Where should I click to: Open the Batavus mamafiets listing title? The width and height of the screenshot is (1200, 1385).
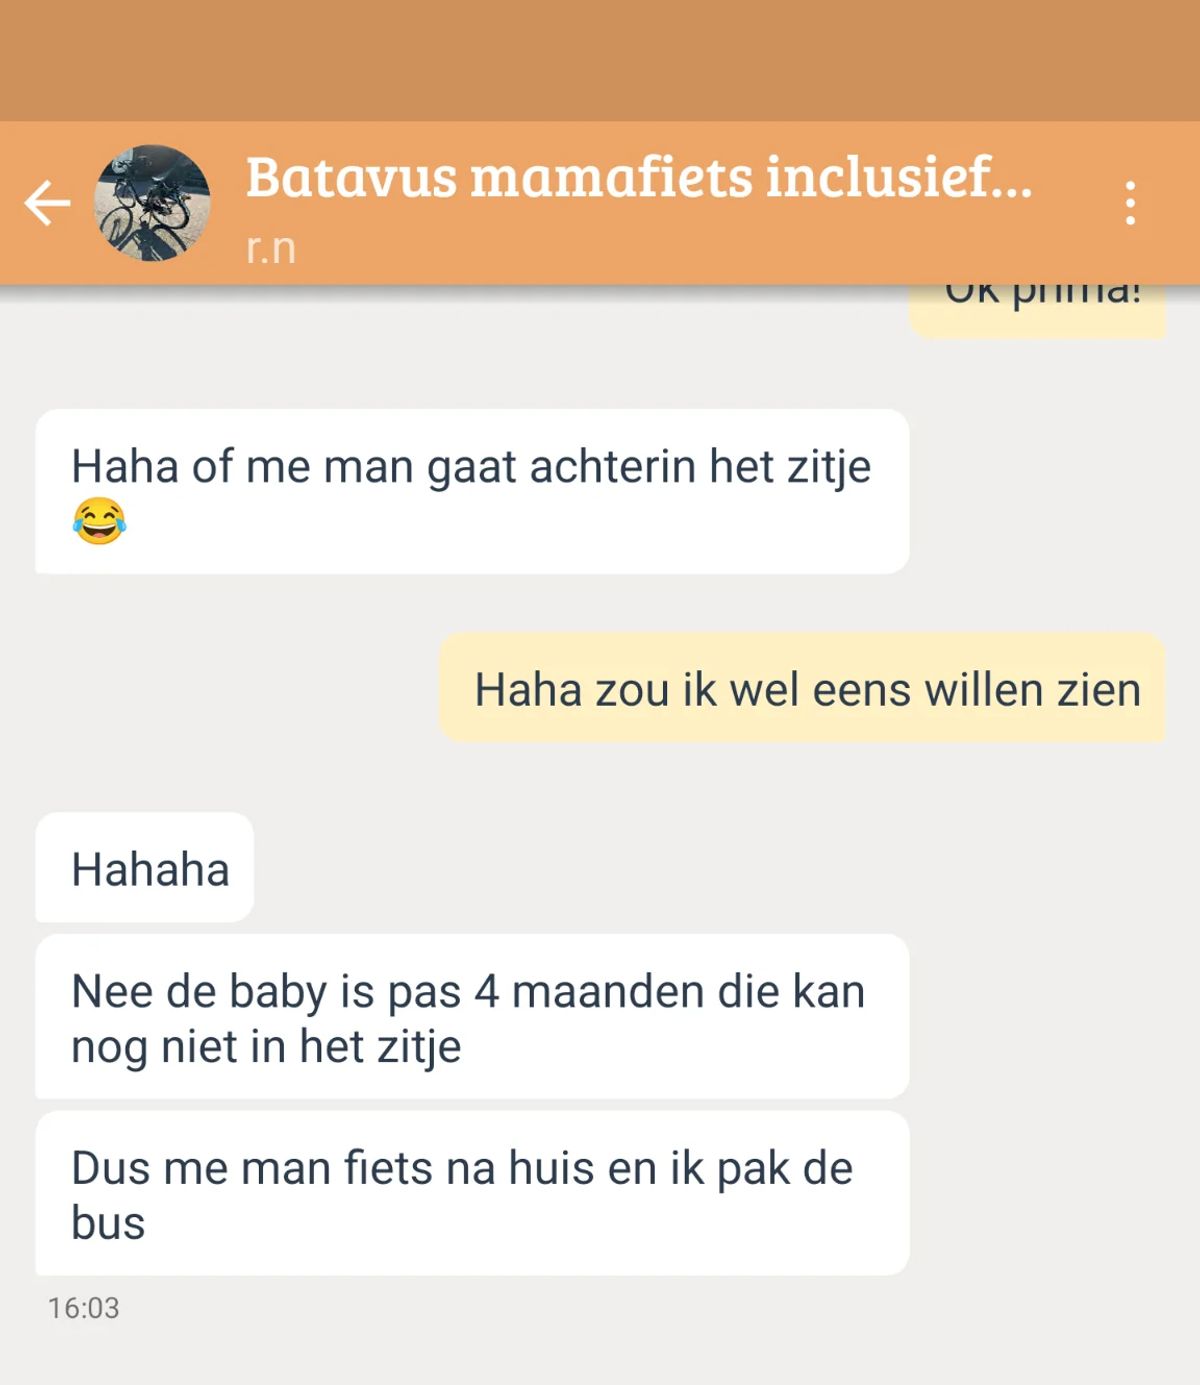click(639, 176)
